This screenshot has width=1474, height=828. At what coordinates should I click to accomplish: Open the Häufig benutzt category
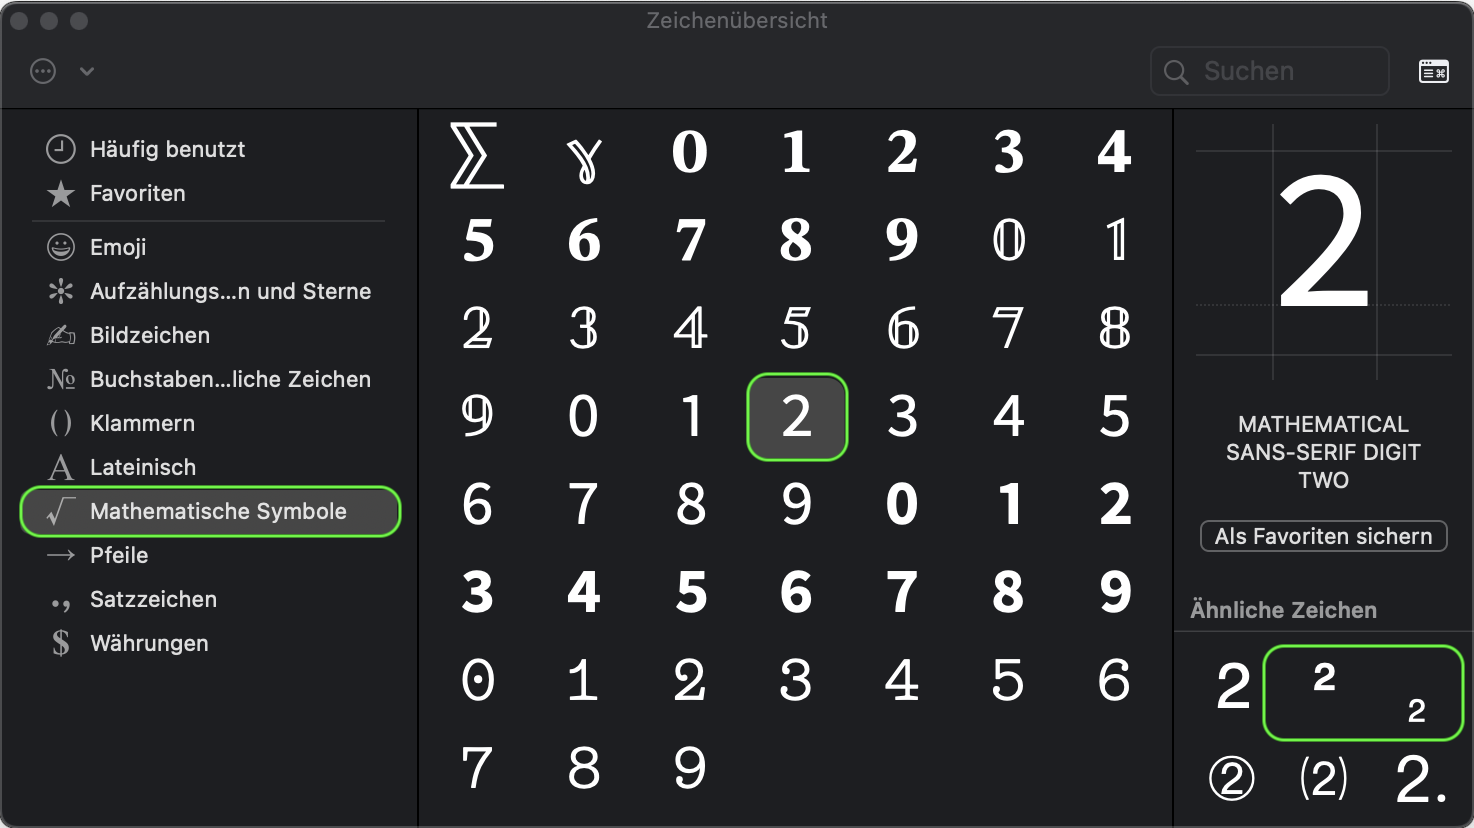(167, 149)
